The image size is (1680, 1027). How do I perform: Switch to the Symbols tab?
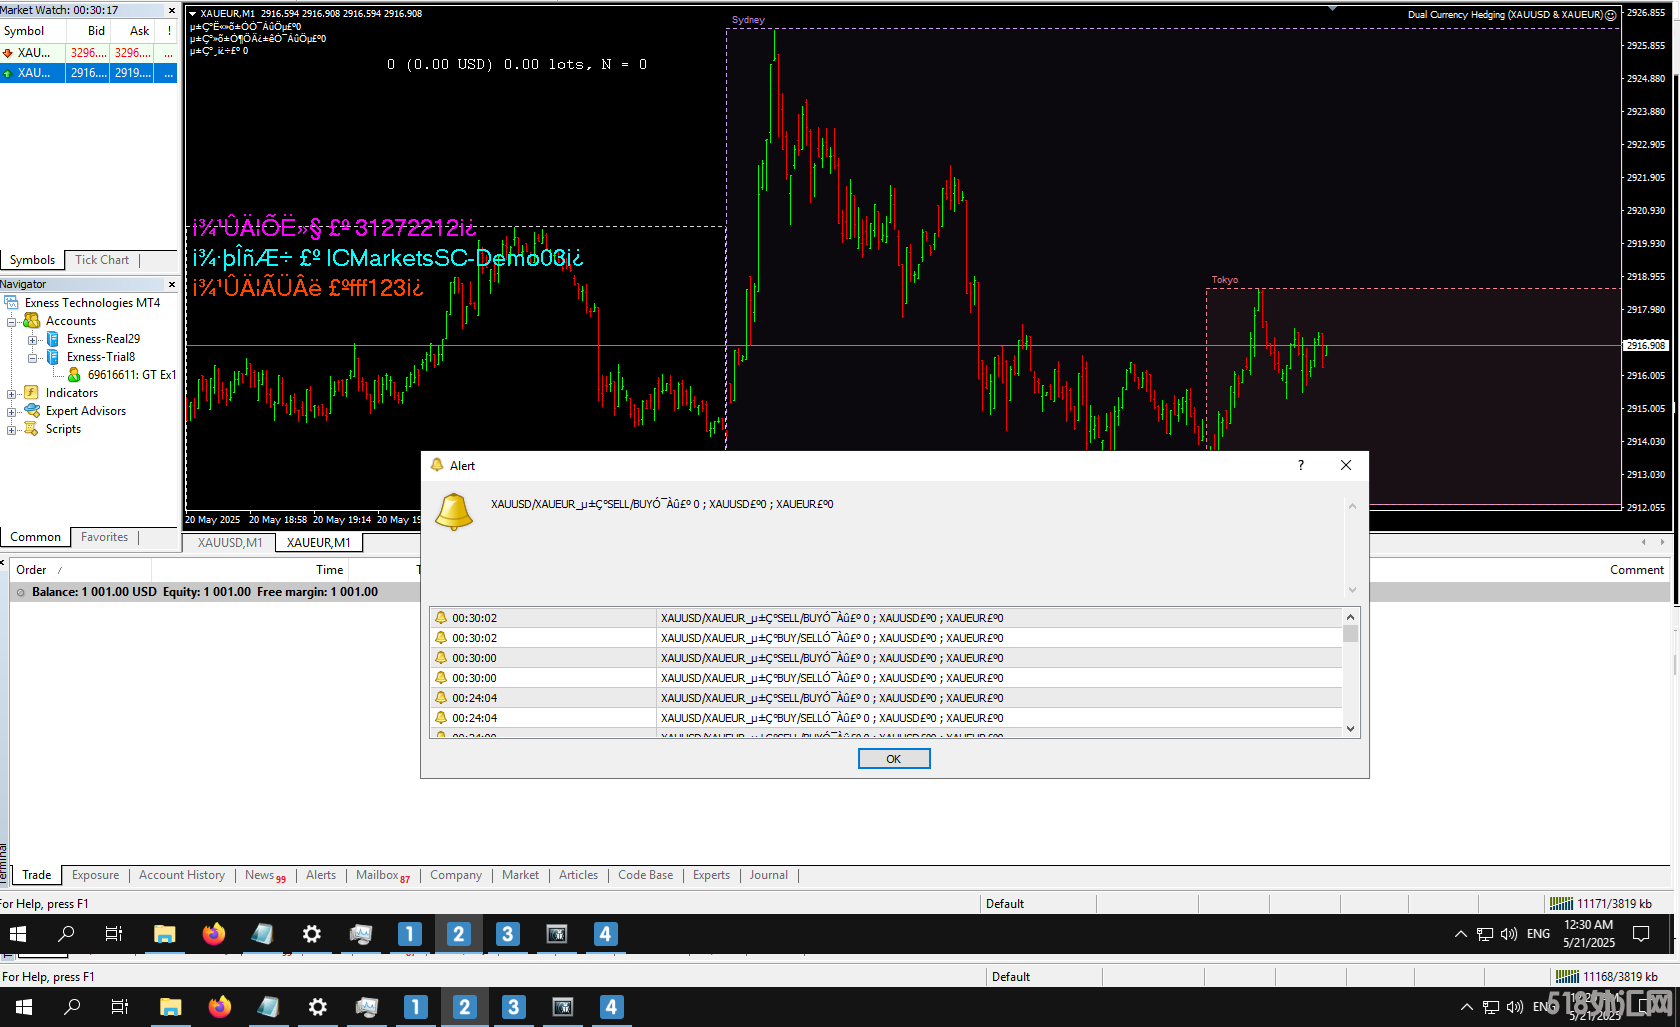[33, 260]
